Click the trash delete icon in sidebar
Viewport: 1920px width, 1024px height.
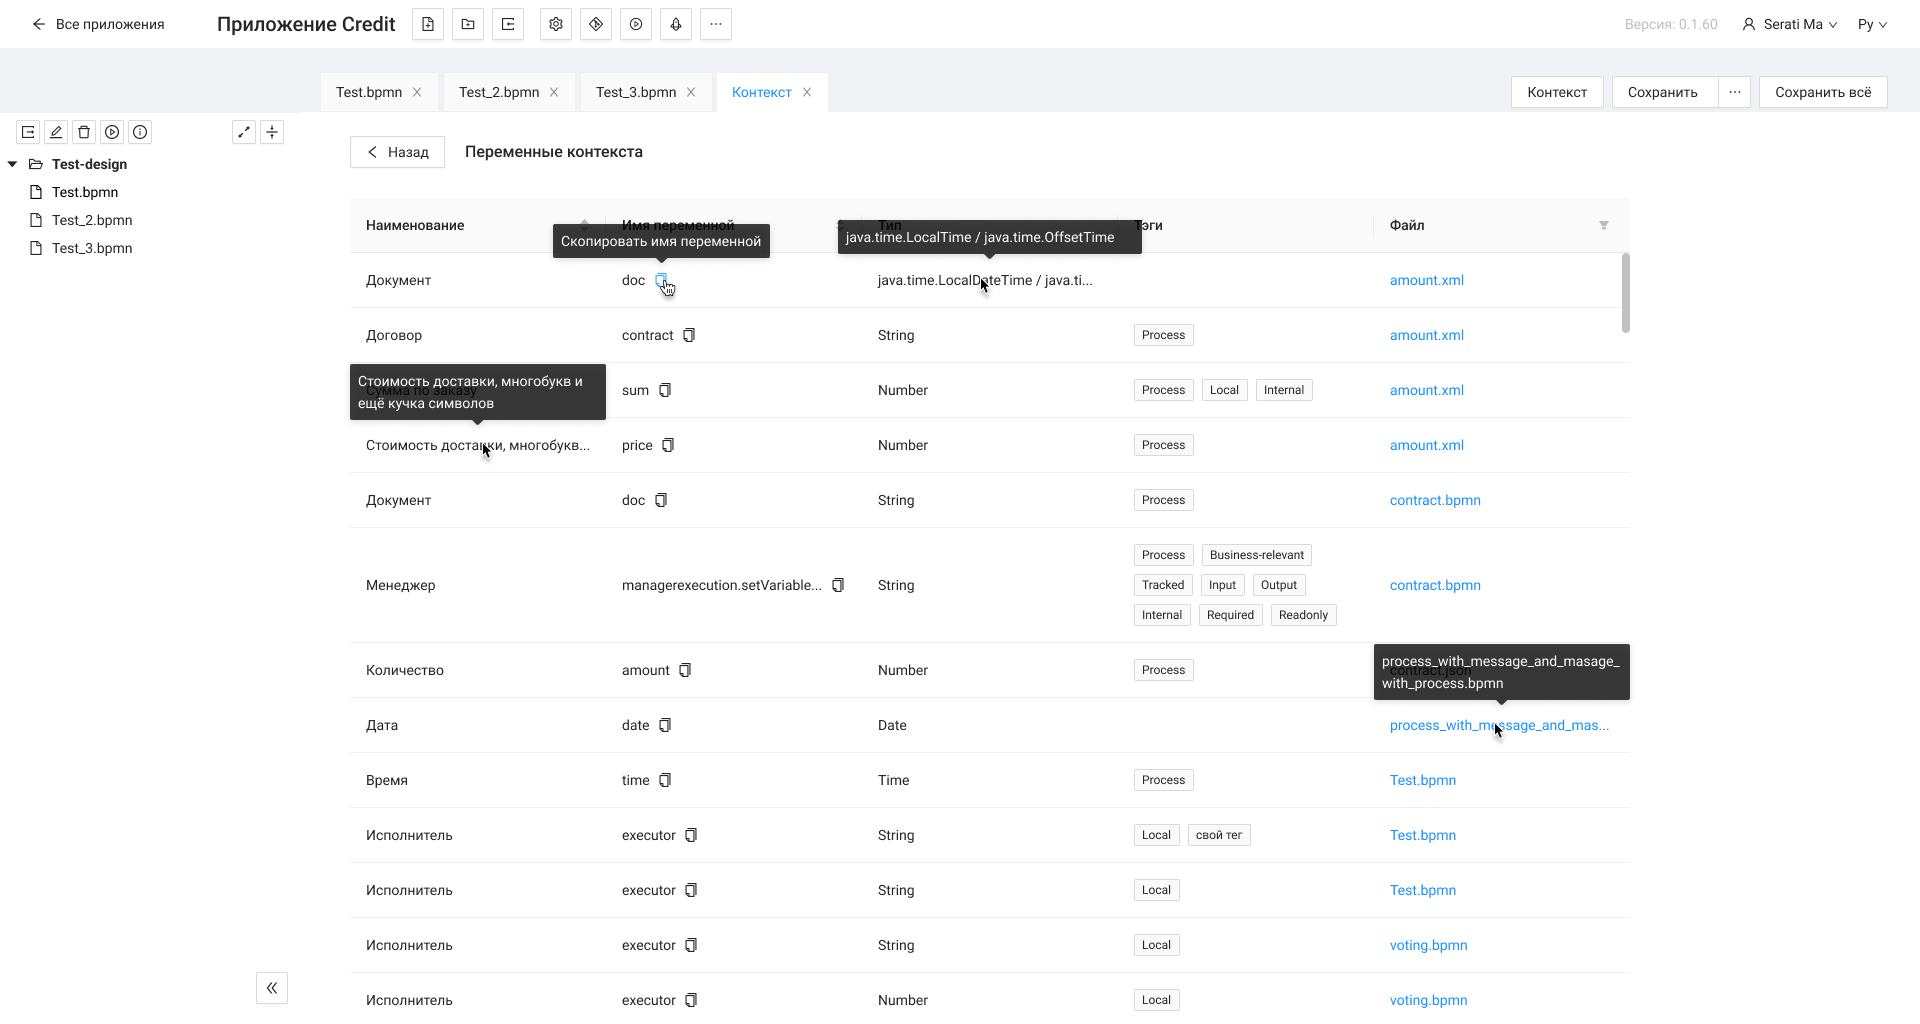pos(84,132)
